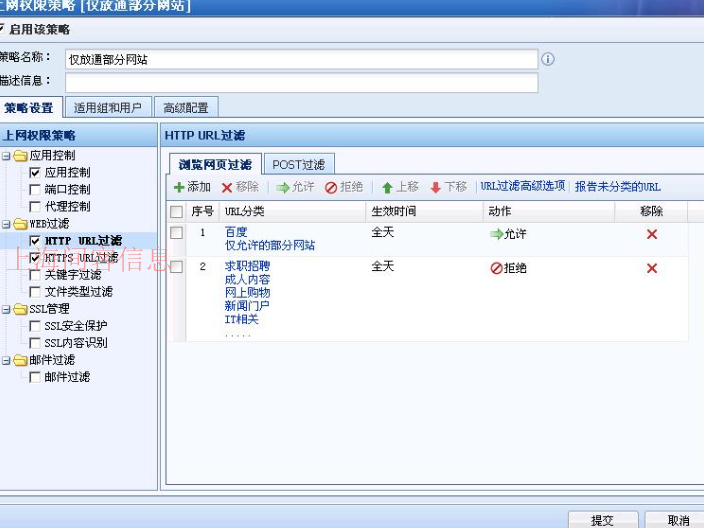Screen dimensions: 704x528
Task: Open the 百度 URL category link
Action: point(236,232)
